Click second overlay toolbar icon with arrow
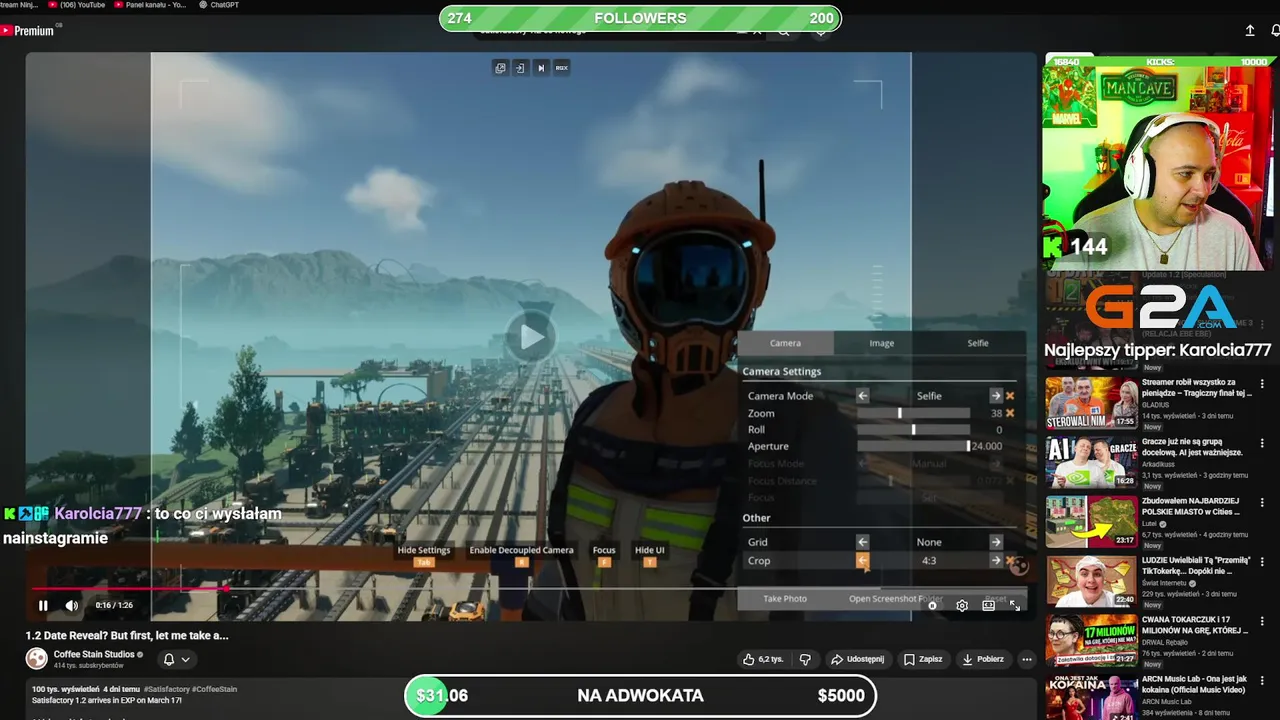The height and width of the screenshot is (720, 1280). click(520, 68)
